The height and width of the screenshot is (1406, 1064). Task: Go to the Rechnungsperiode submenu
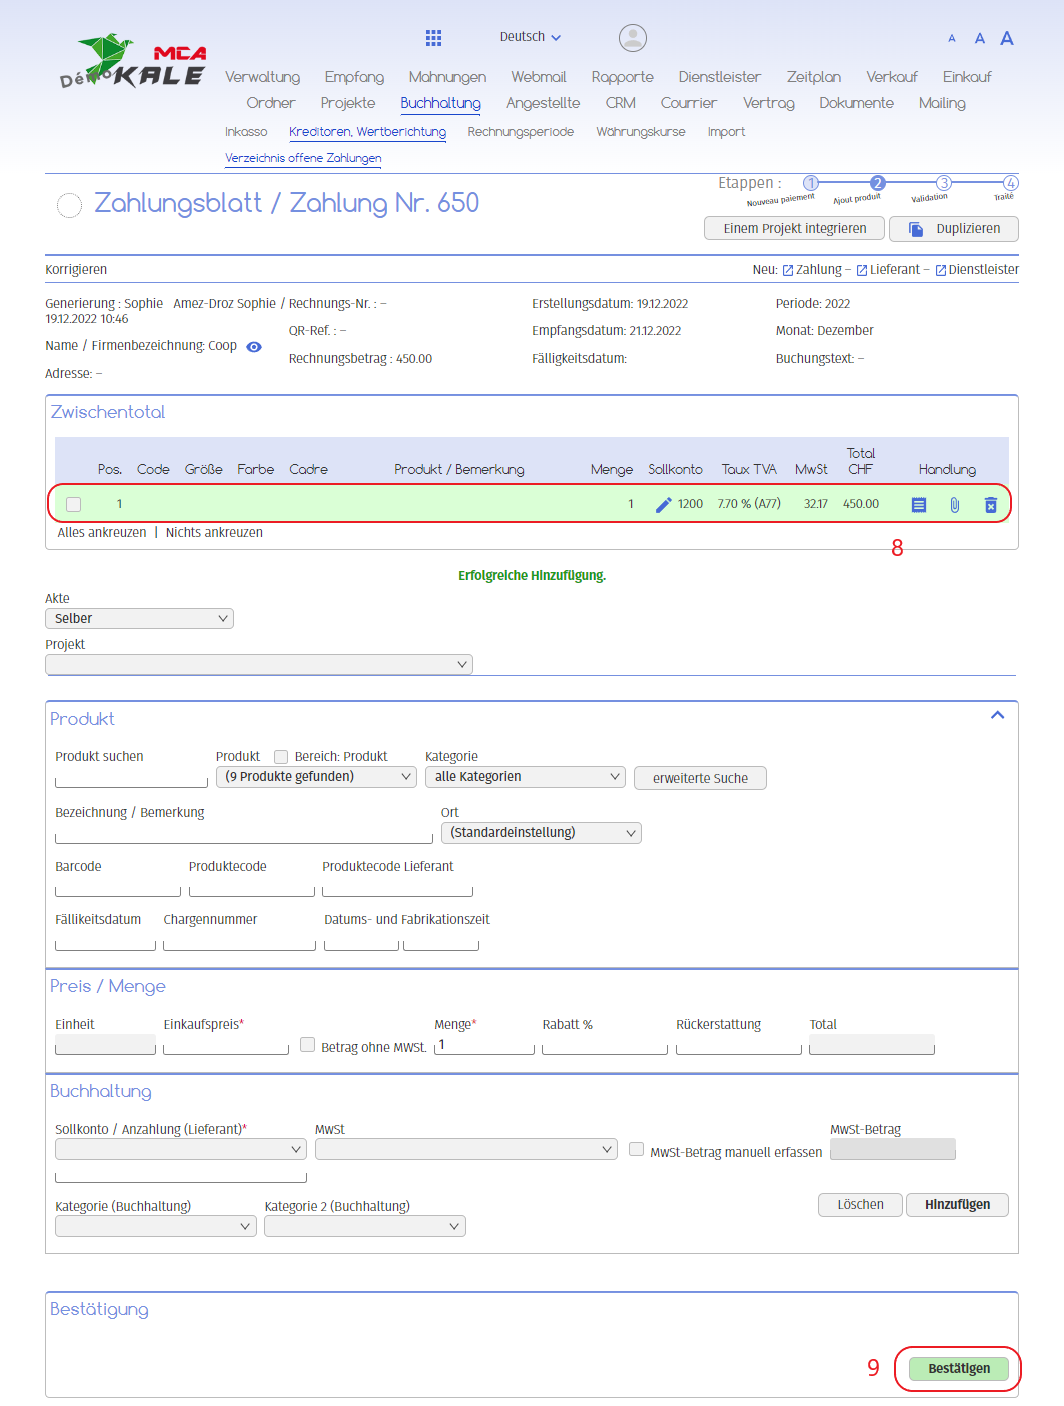coord(520,132)
